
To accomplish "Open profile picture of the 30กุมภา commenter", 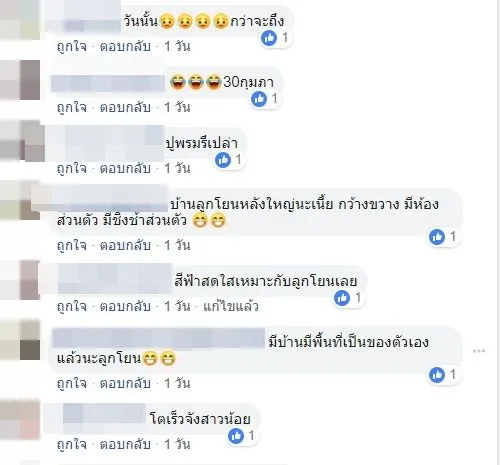I will [20, 80].
